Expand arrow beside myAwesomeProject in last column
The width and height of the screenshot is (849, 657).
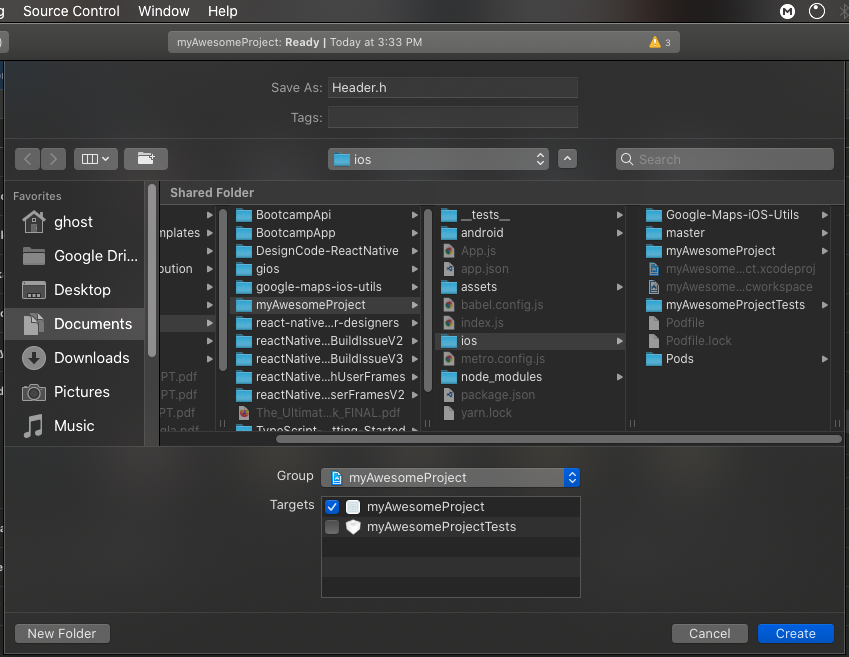click(825, 251)
